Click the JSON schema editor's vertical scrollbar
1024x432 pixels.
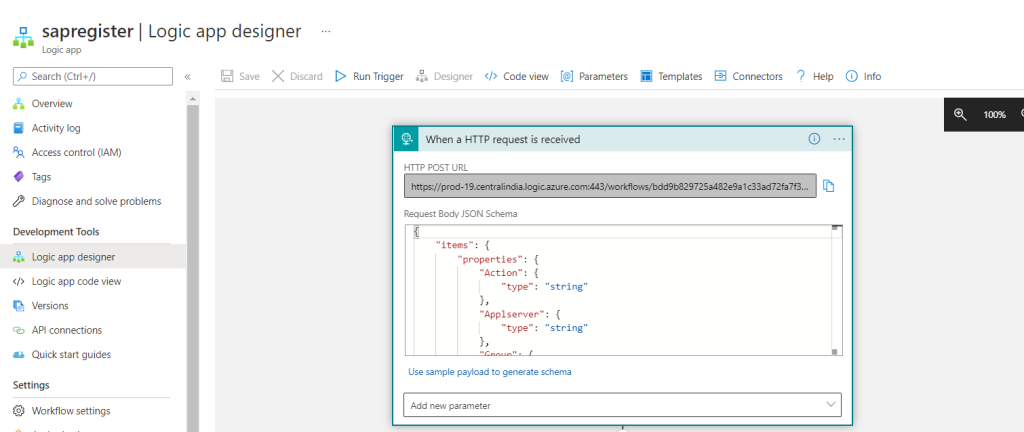point(835,290)
